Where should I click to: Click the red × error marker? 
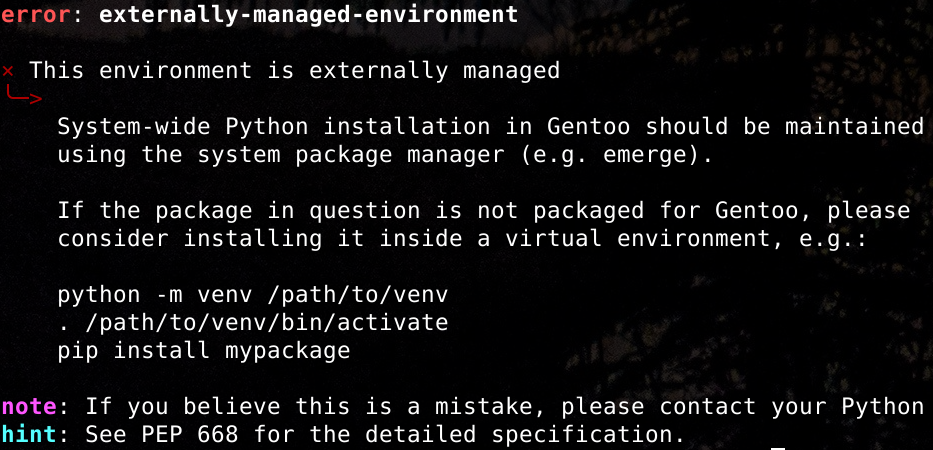point(8,71)
